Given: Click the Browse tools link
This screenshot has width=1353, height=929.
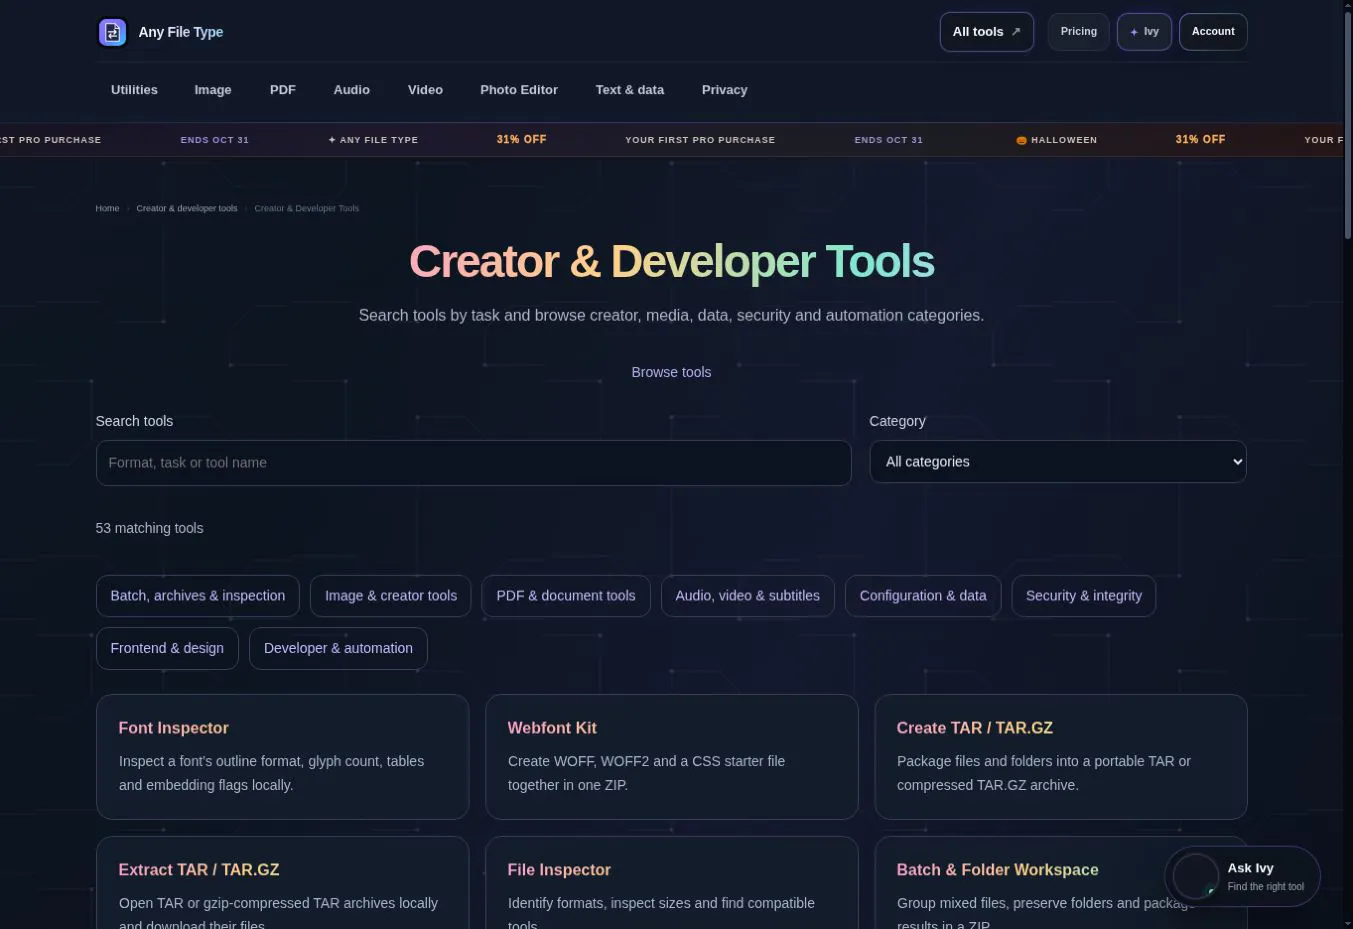Looking at the screenshot, I should [671, 372].
